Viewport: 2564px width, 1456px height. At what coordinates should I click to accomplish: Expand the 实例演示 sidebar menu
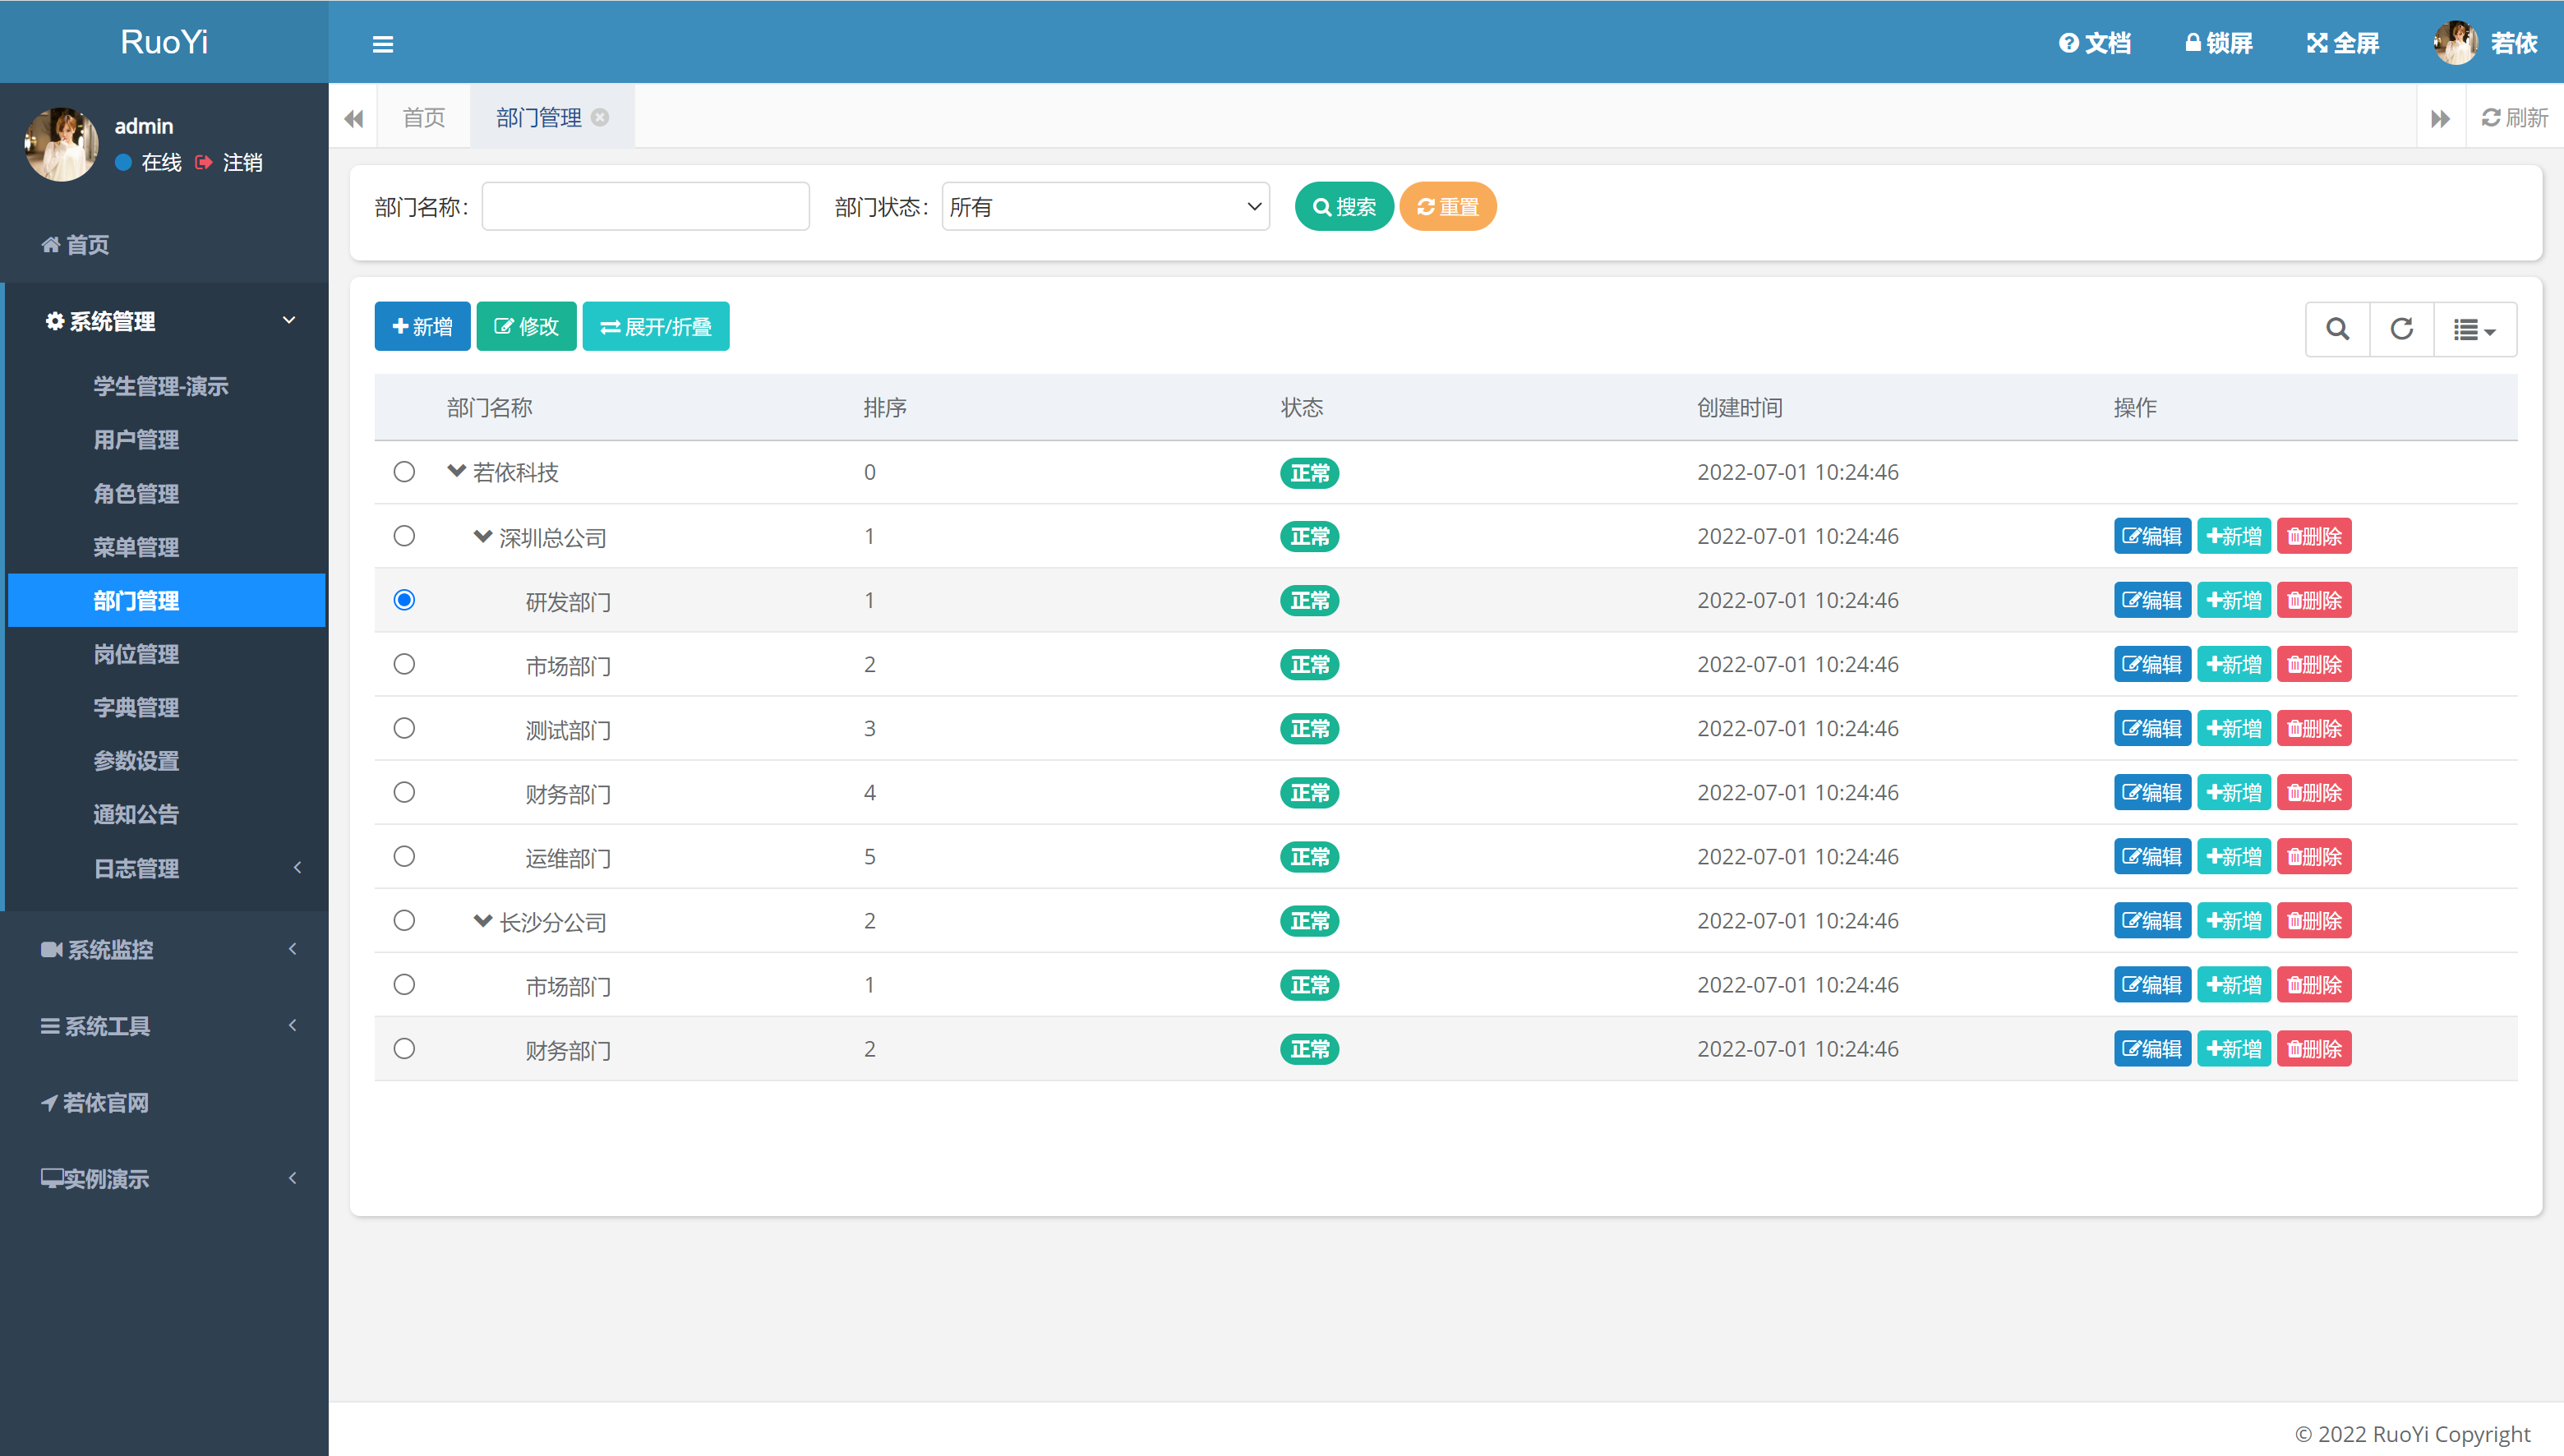pos(164,1178)
